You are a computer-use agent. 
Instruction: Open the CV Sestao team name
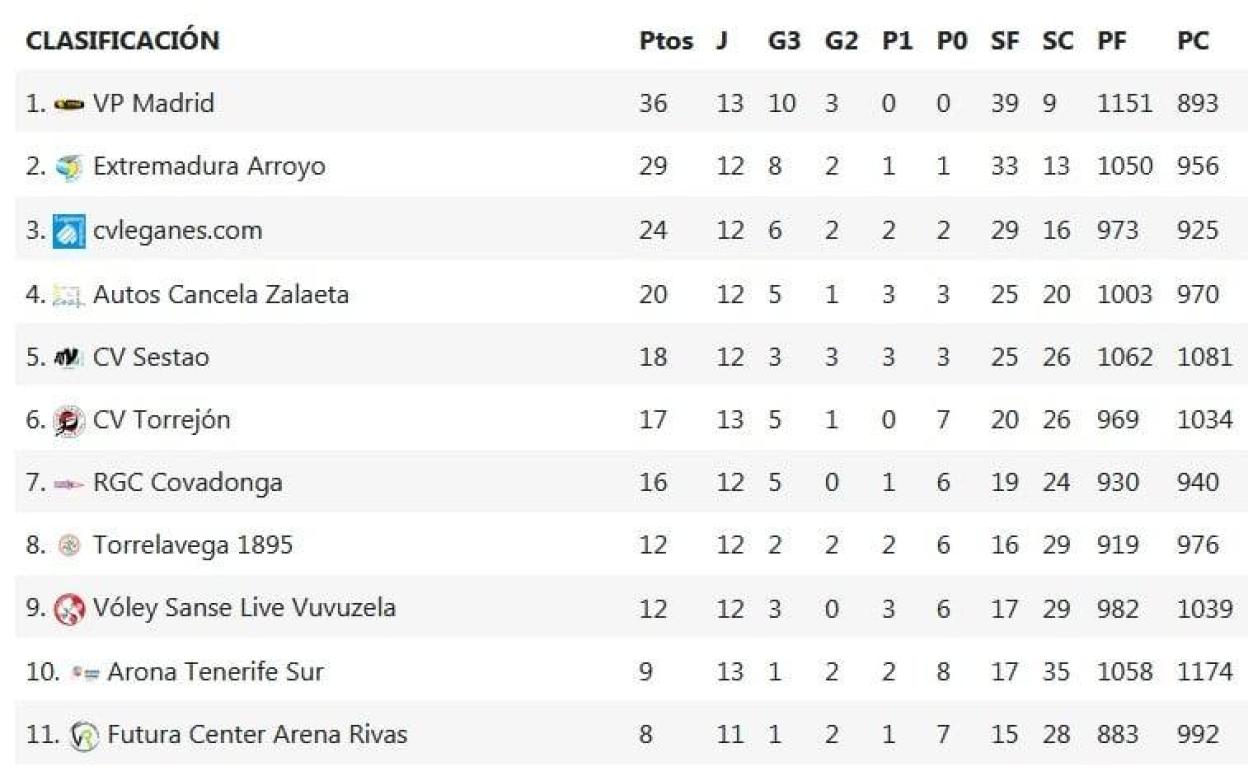151,357
